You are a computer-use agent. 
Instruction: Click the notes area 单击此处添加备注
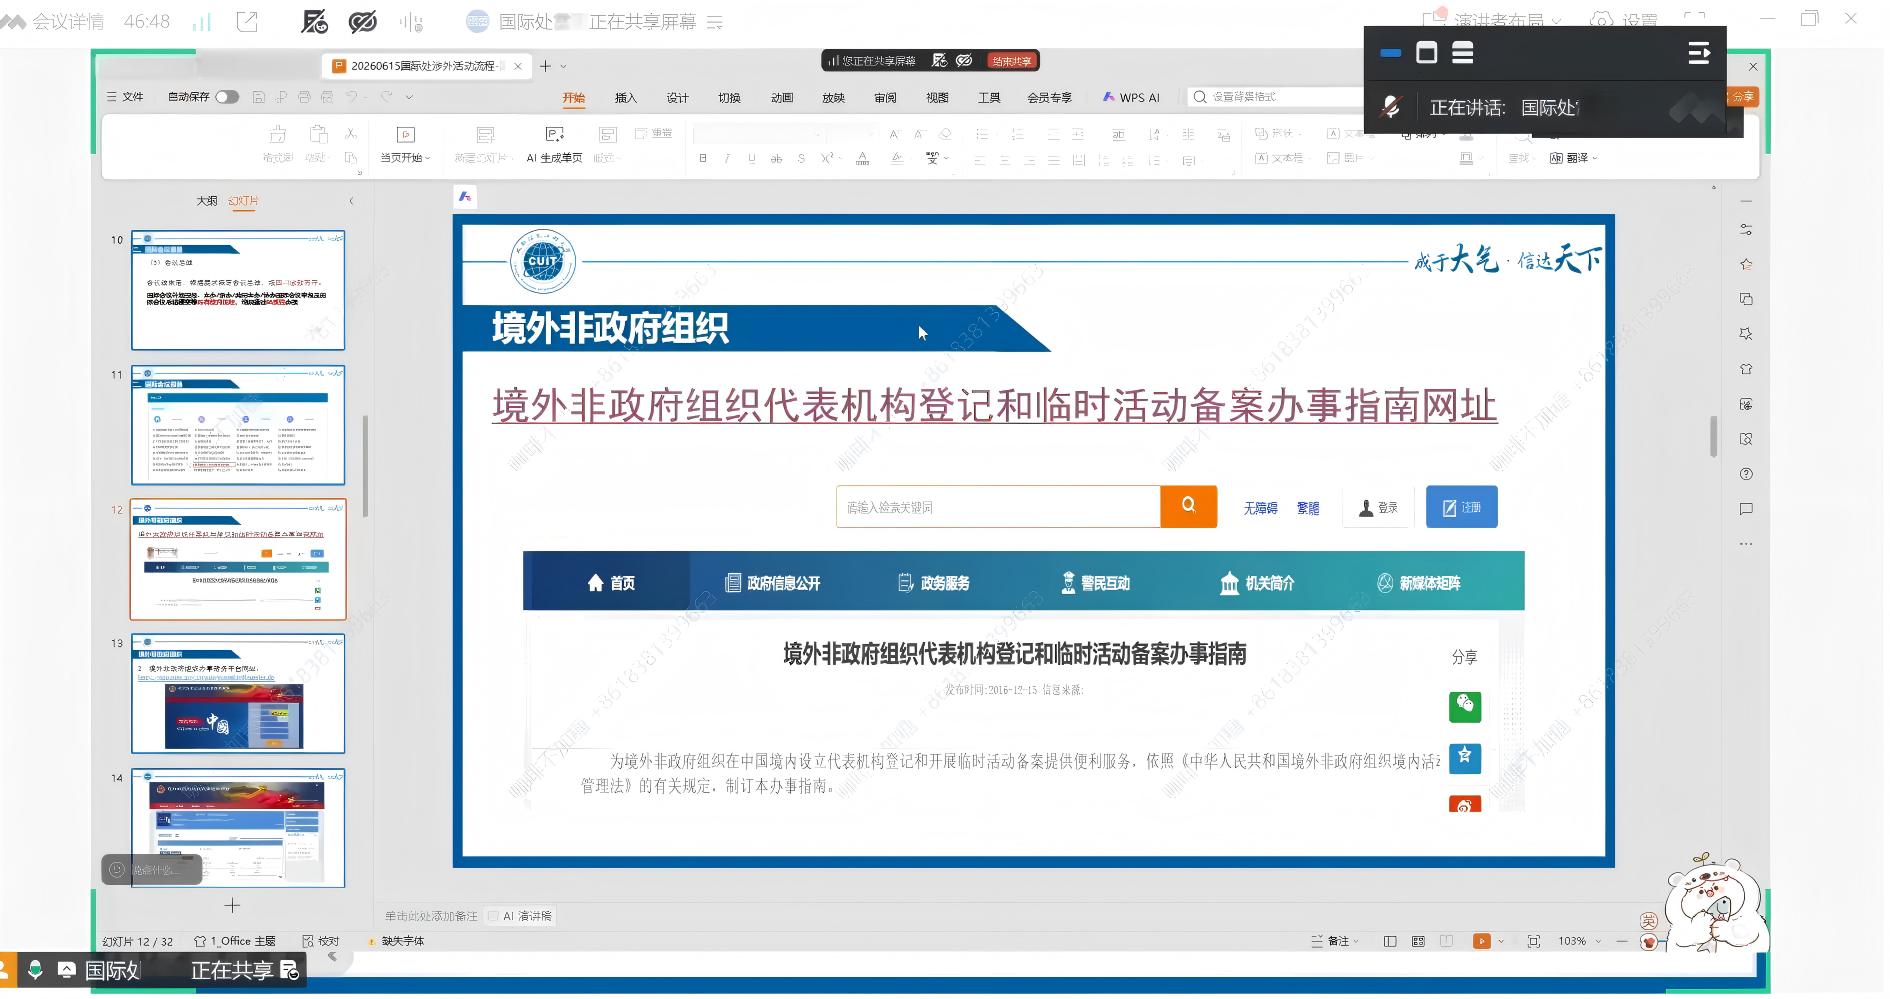coord(432,916)
